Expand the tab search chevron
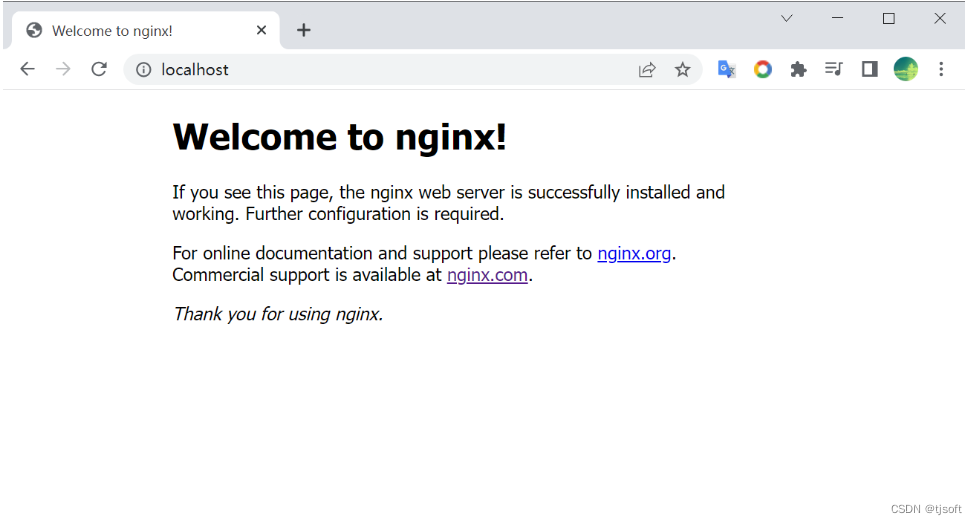977x525 pixels. [x=786, y=19]
